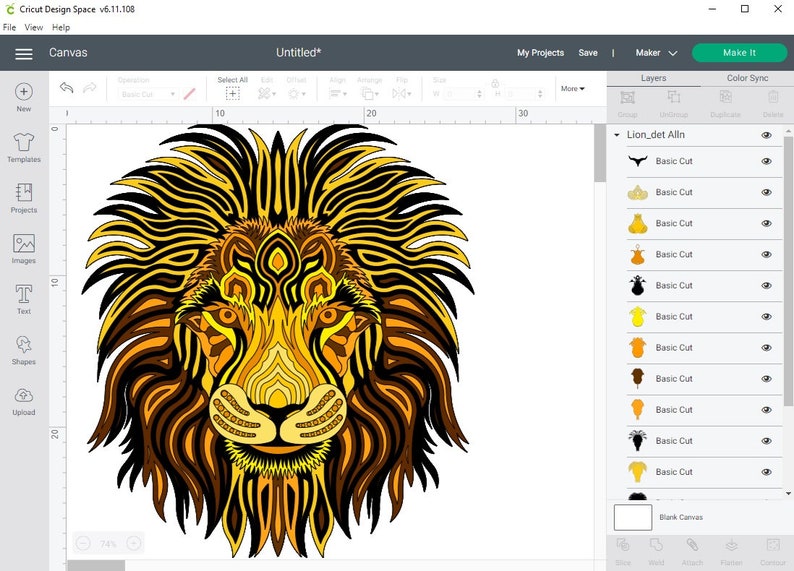This screenshot has height=571, width=794.
Task: Select the Text tool
Action: (23, 298)
